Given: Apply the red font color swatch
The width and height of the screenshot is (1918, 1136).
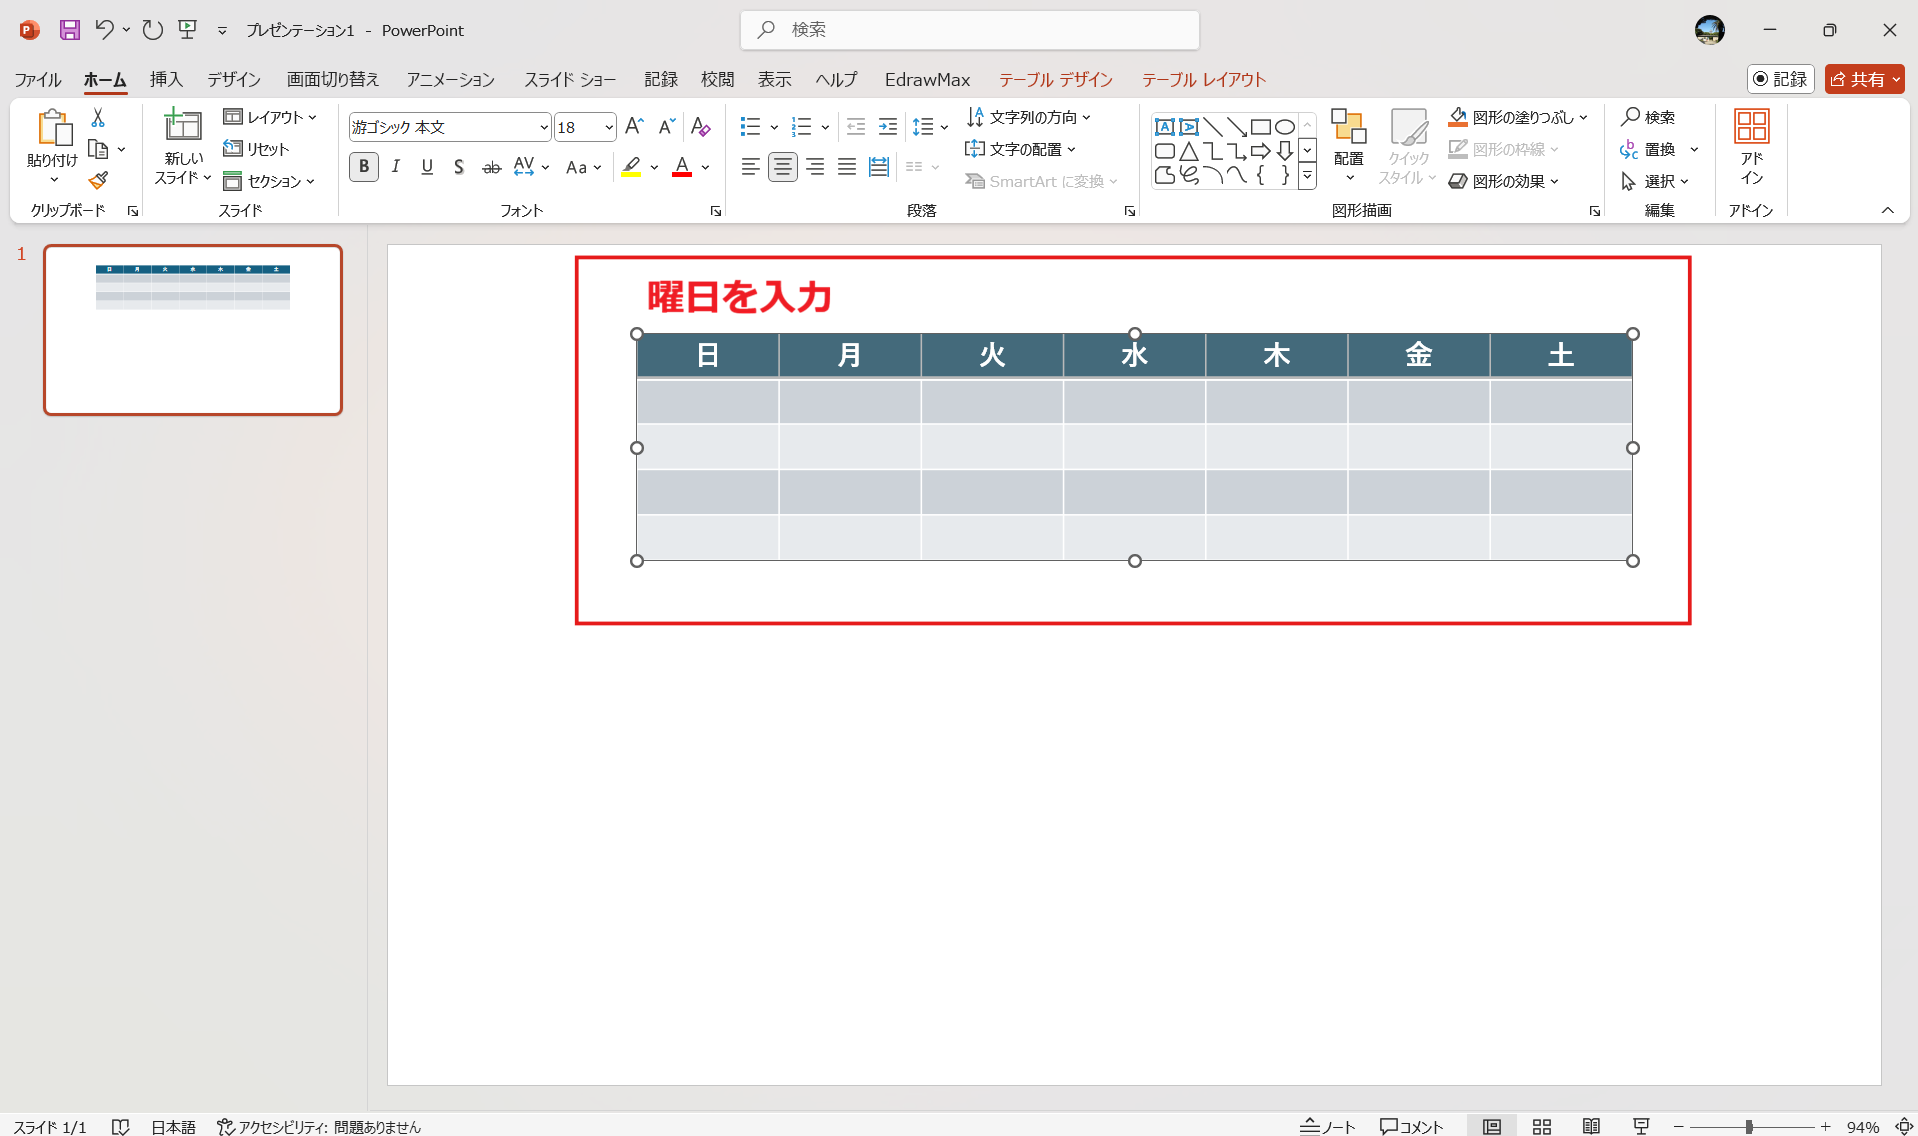Looking at the screenshot, I should (x=682, y=167).
